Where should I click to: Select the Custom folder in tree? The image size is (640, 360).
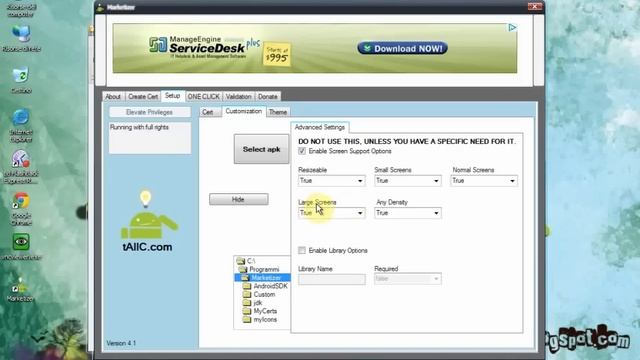click(x=264, y=294)
